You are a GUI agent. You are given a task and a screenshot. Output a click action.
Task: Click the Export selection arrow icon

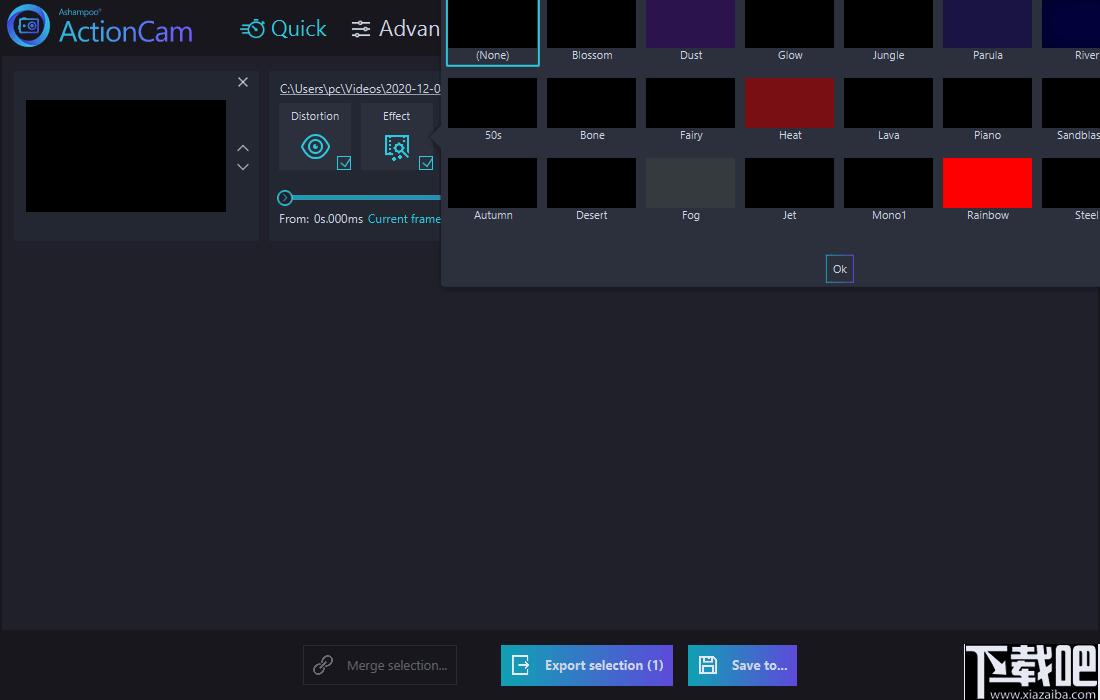point(521,665)
